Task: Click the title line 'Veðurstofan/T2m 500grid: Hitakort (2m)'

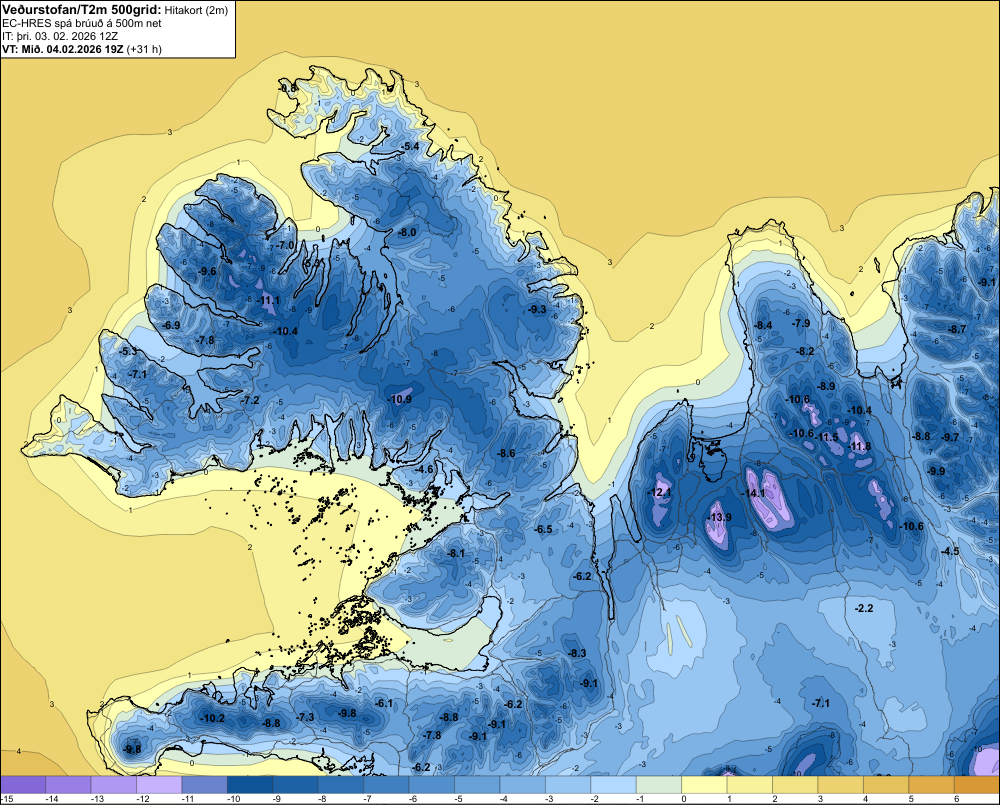Action: pos(114,9)
